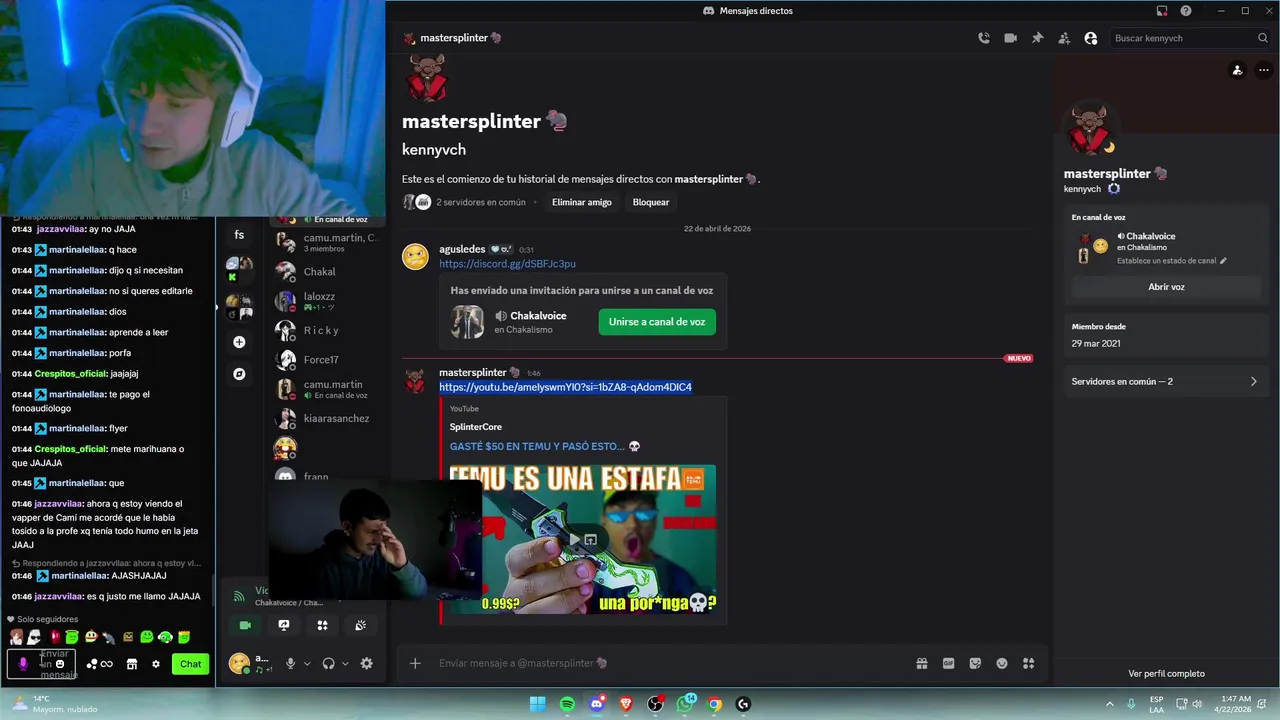
Task: Hide the user profile side panel
Action: point(1091,38)
